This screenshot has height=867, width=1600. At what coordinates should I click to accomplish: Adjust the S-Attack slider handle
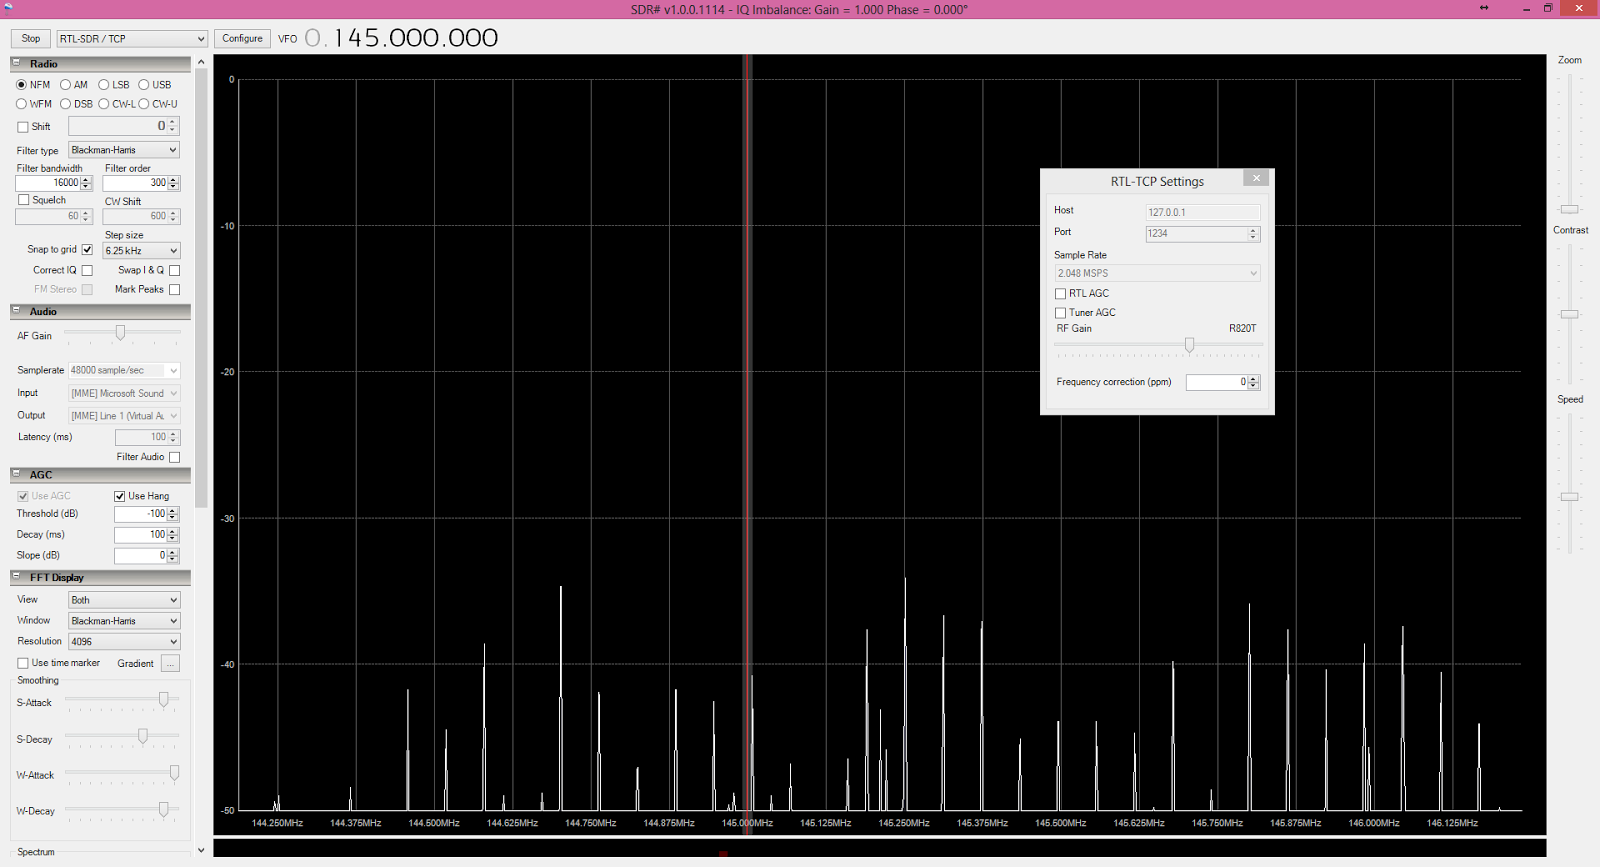[x=164, y=700]
